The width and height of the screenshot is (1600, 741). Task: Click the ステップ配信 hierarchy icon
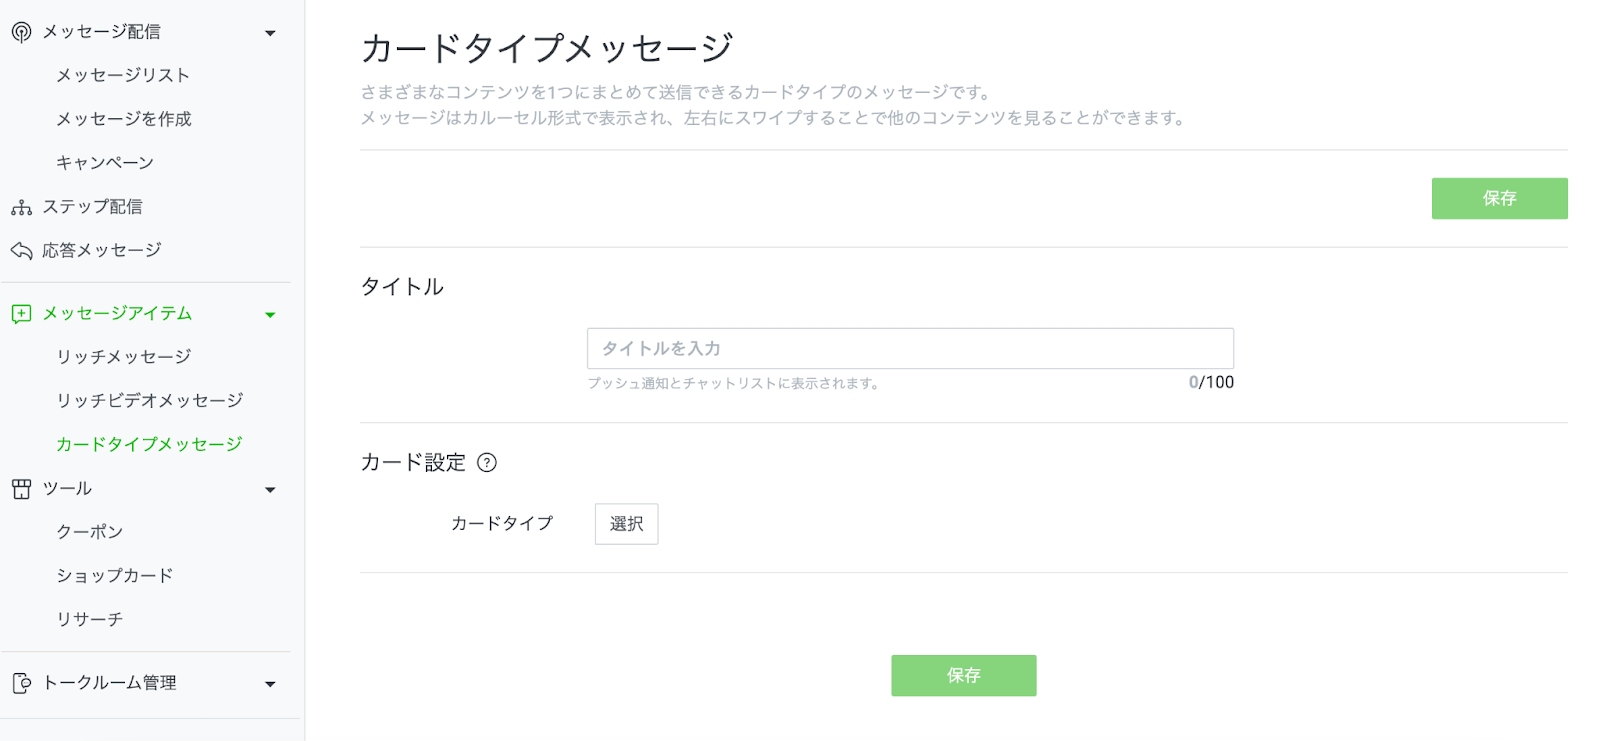pyautogui.click(x=21, y=207)
